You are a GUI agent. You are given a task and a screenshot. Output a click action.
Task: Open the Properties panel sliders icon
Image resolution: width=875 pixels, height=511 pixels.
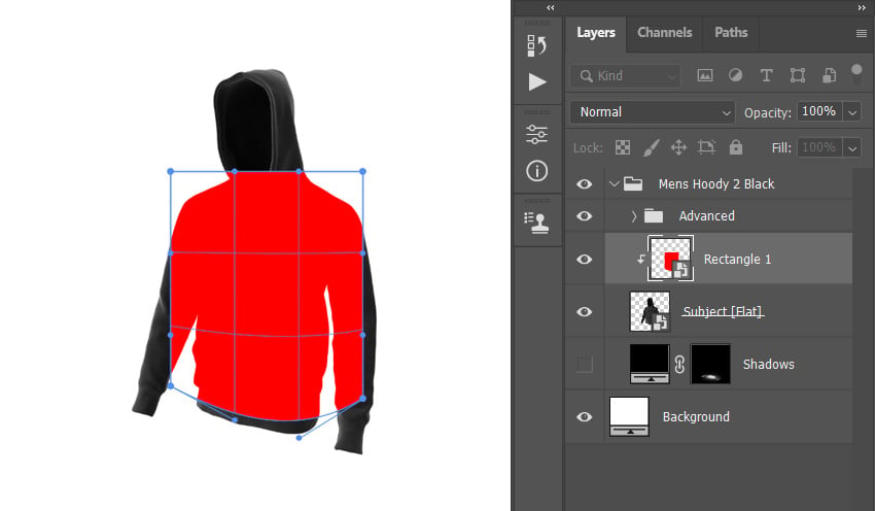(x=537, y=134)
